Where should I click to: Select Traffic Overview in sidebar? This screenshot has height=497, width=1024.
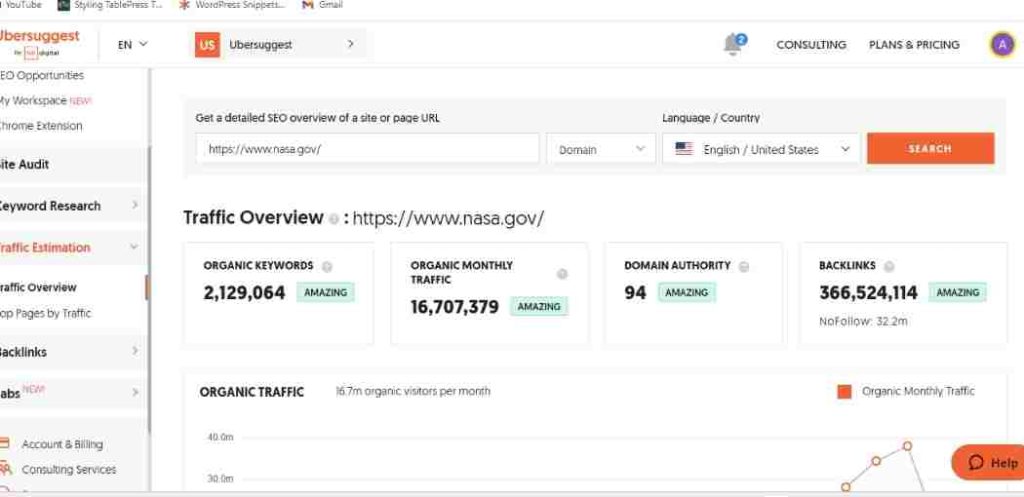38,287
